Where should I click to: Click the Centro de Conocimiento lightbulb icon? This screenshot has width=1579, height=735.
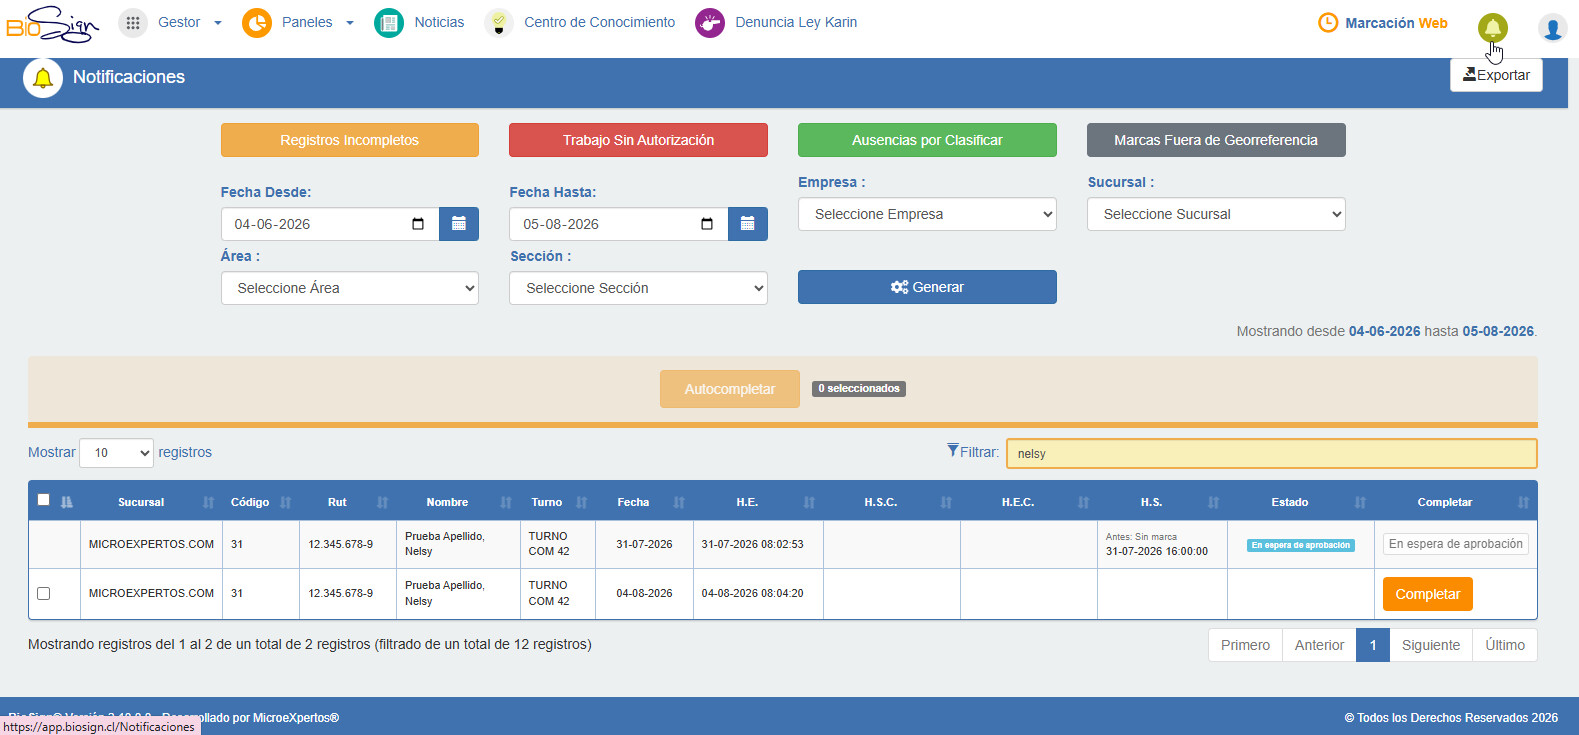[499, 22]
